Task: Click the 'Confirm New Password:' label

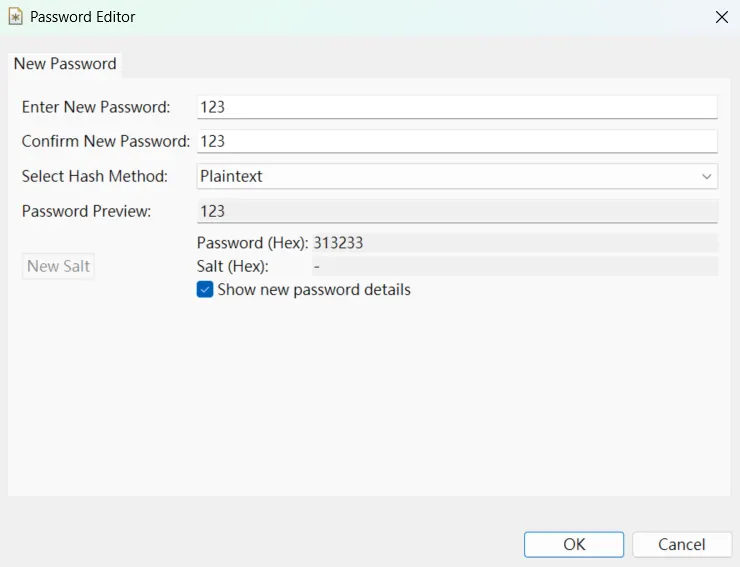Action: (x=106, y=141)
